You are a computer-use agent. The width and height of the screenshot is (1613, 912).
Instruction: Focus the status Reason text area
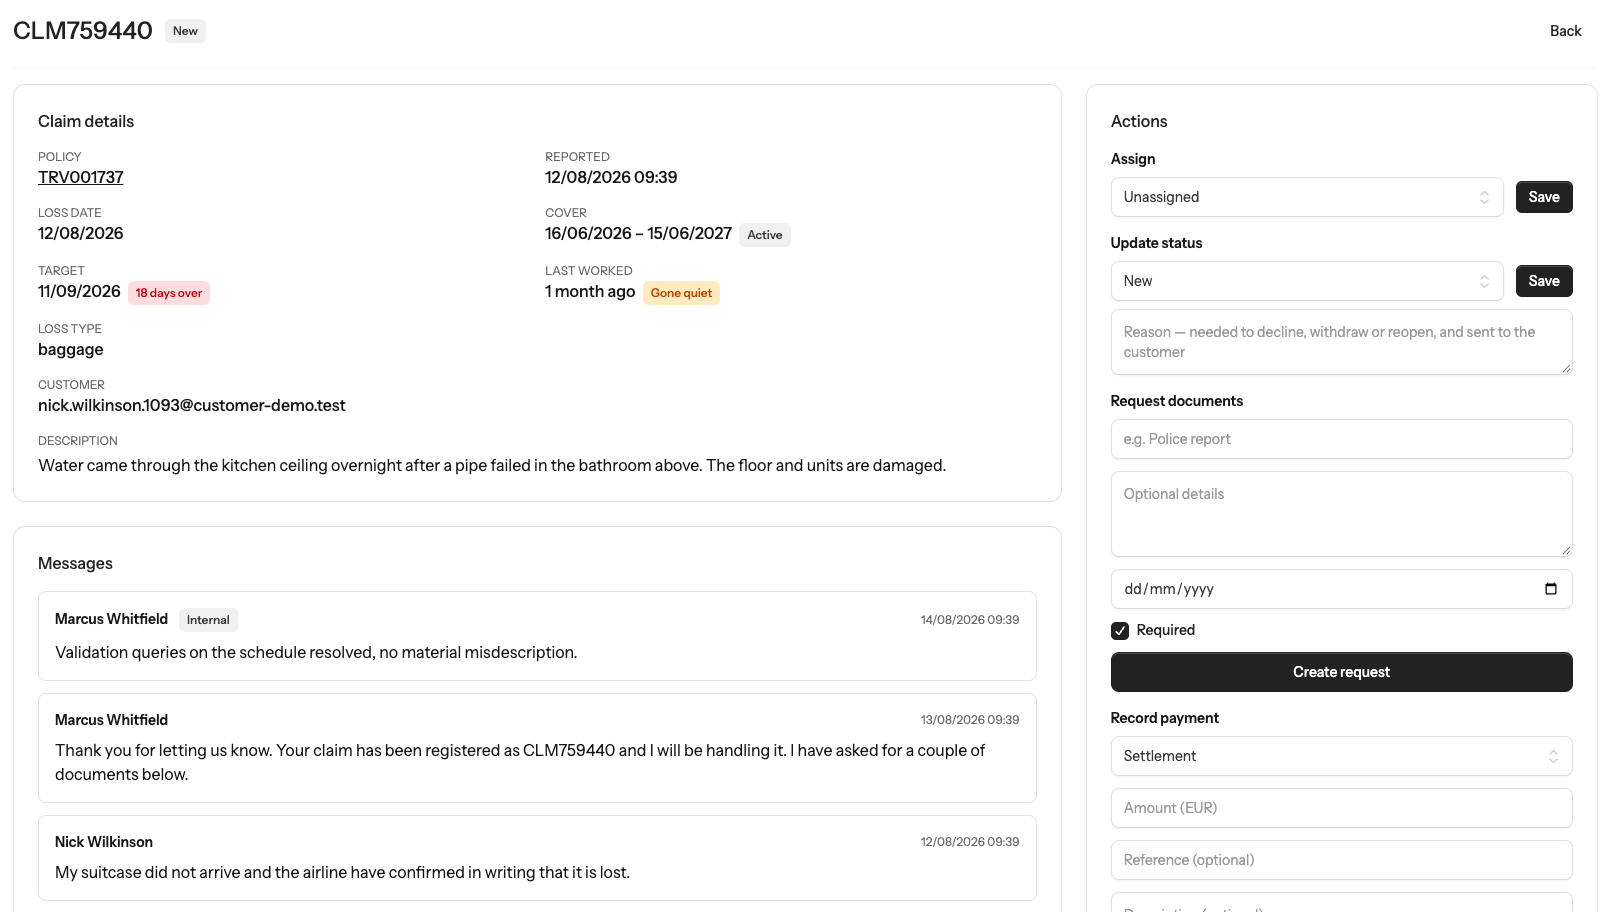[x=1341, y=342]
